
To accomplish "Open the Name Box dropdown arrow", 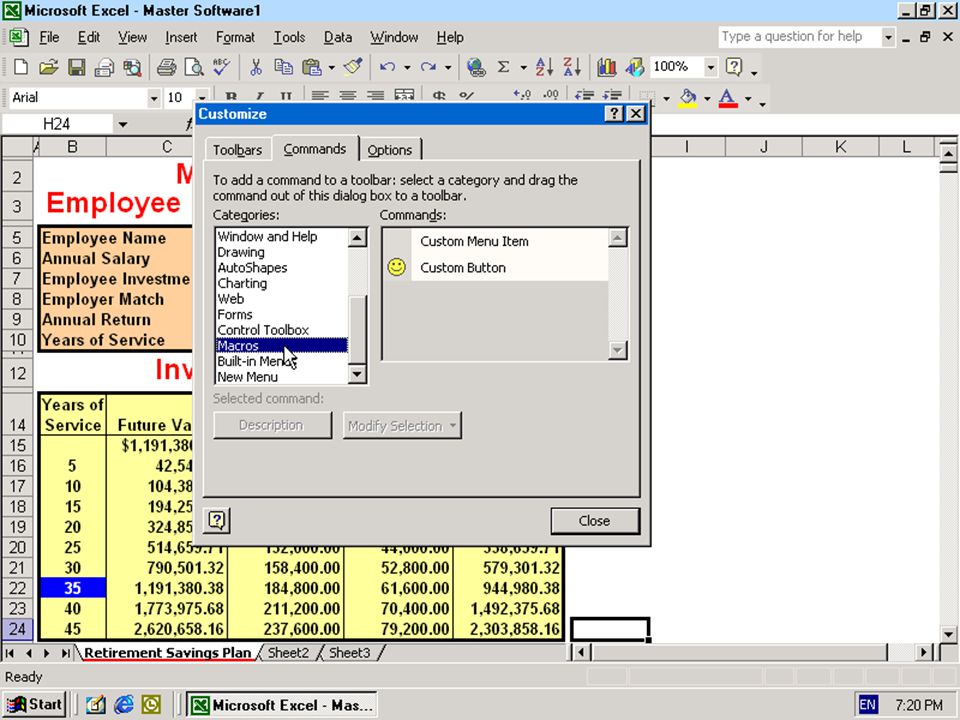I will (x=122, y=124).
